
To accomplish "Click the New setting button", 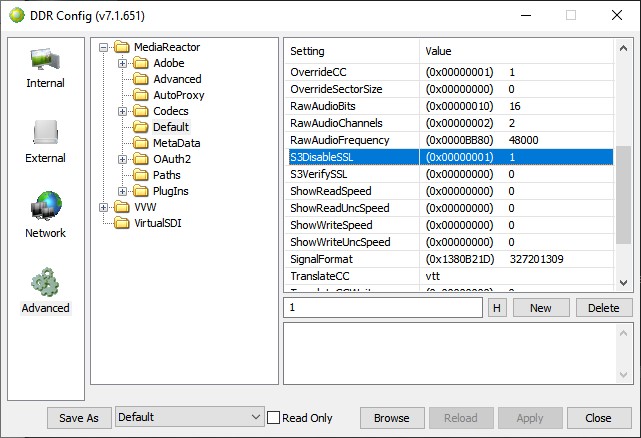I will pyautogui.click(x=541, y=308).
